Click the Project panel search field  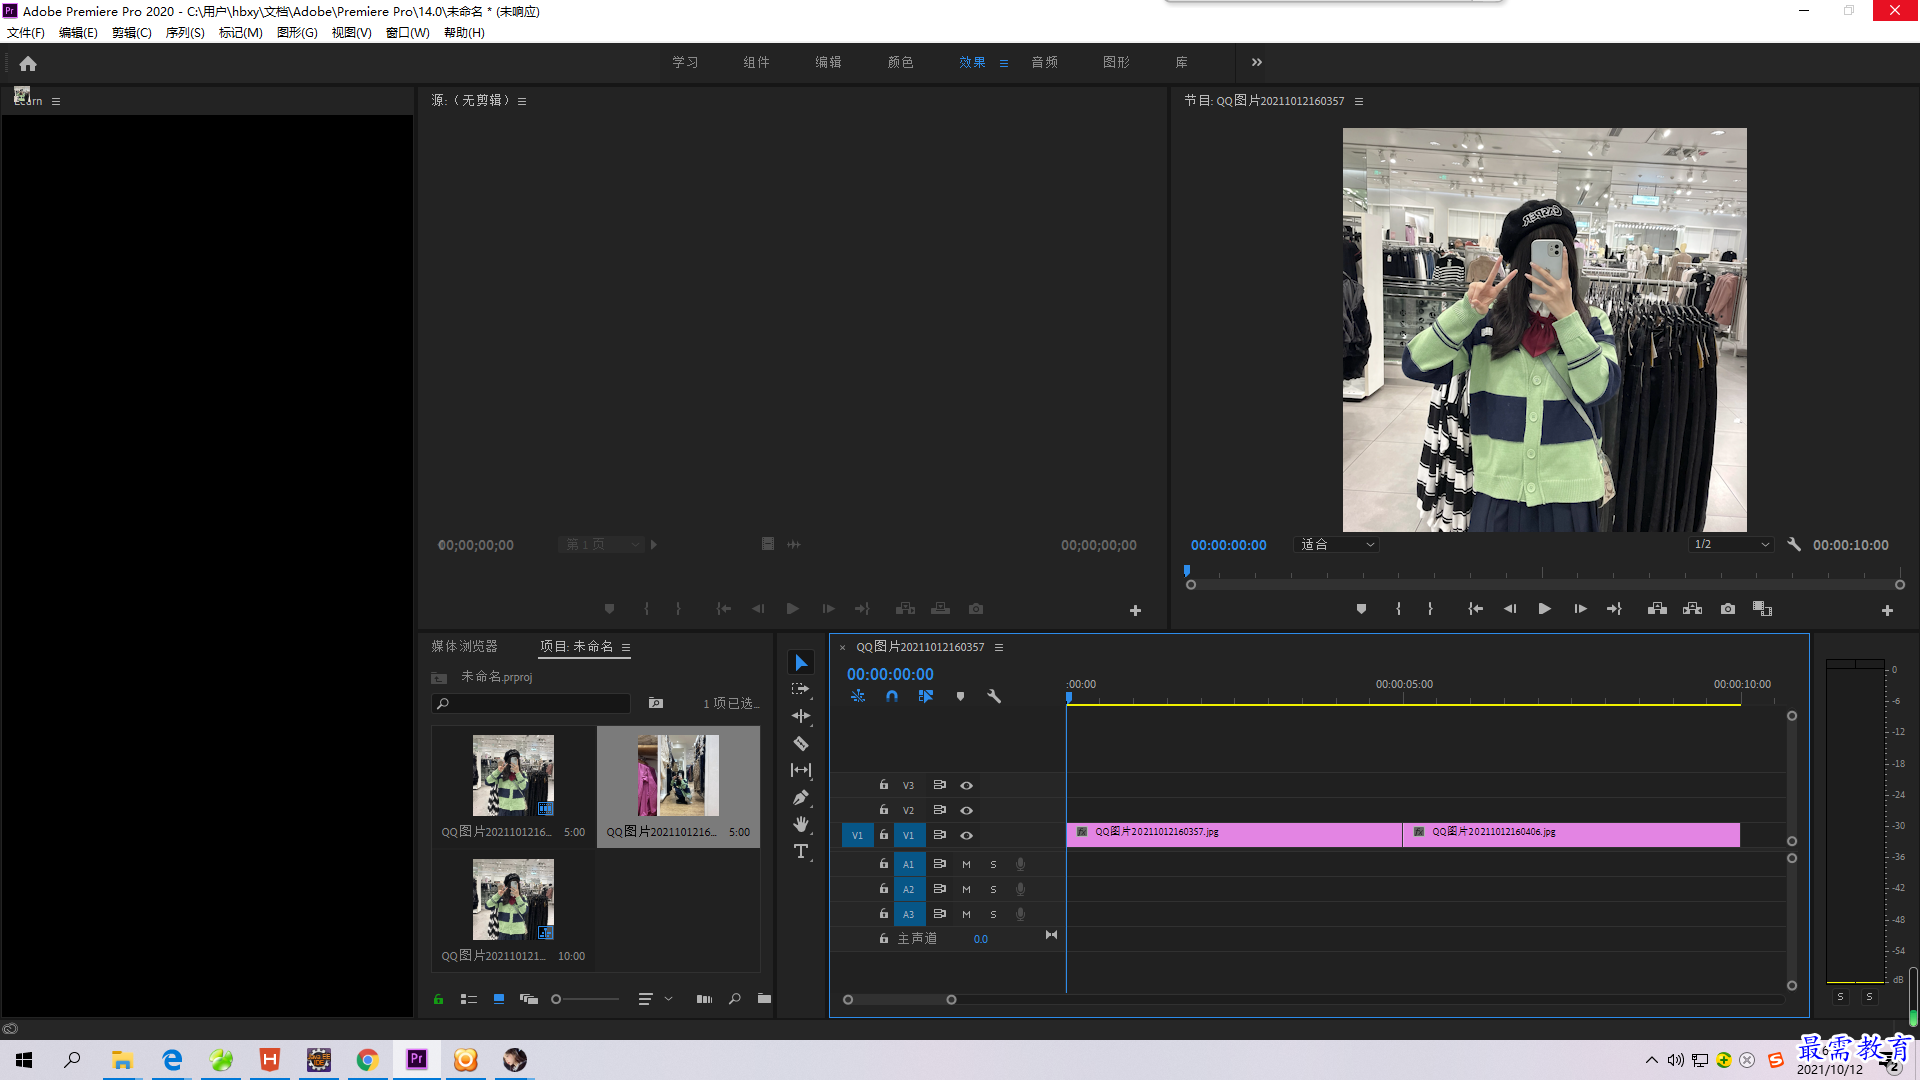click(x=531, y=703)
